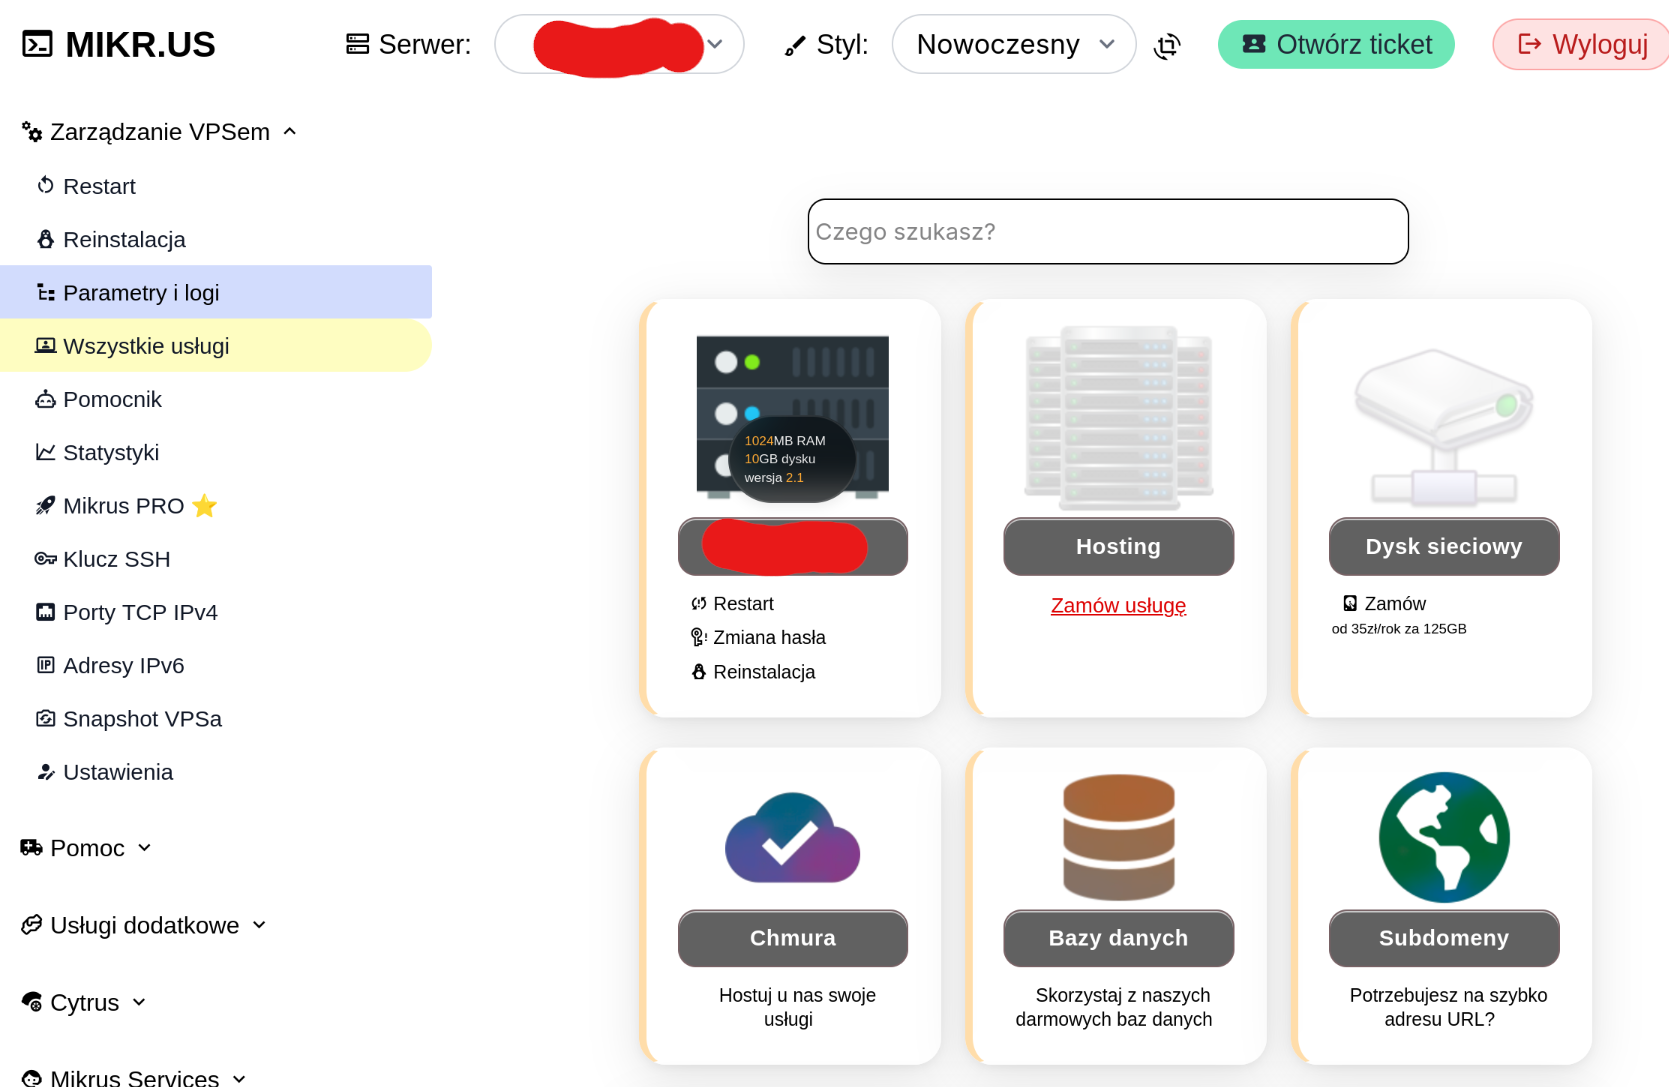1669x1087 pixels.
Task: Click the server selector icon beside Serwer label
Action: 357,44
